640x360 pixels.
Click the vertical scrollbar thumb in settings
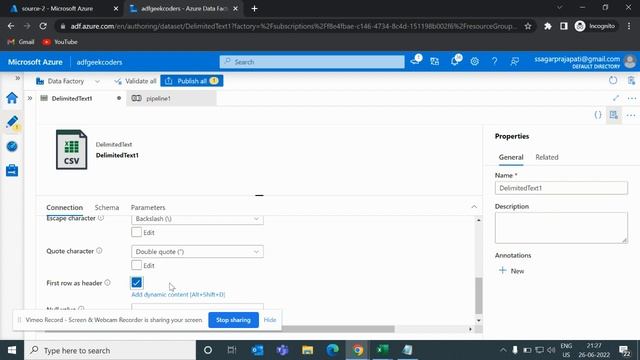tap(479, 296)
